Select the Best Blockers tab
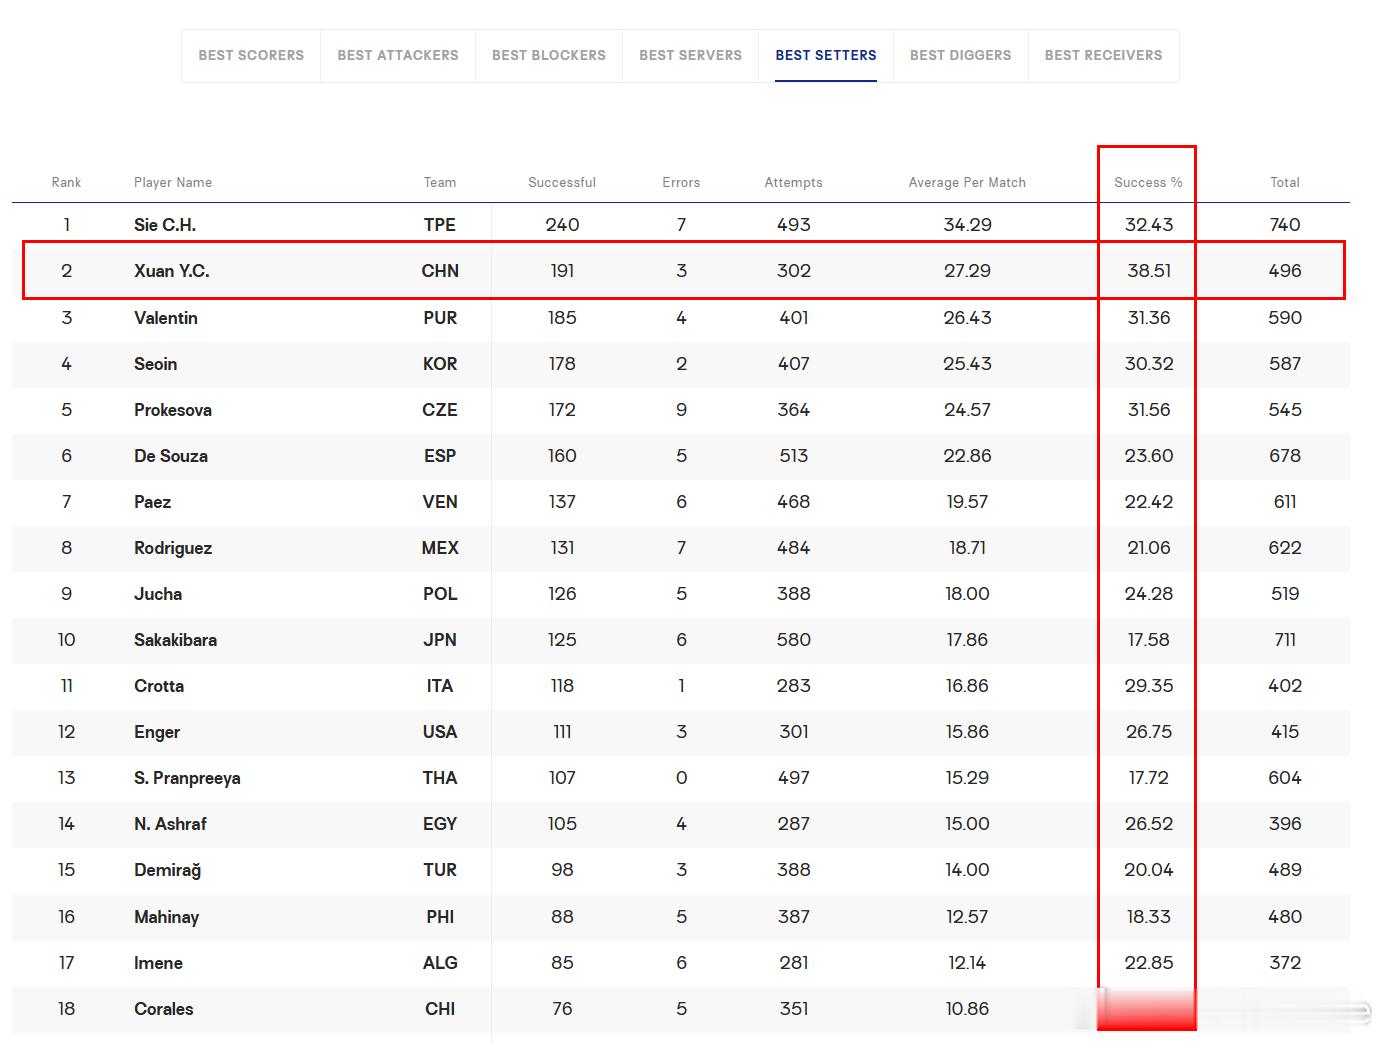The image size is (1384, 1042). [549, 55]
